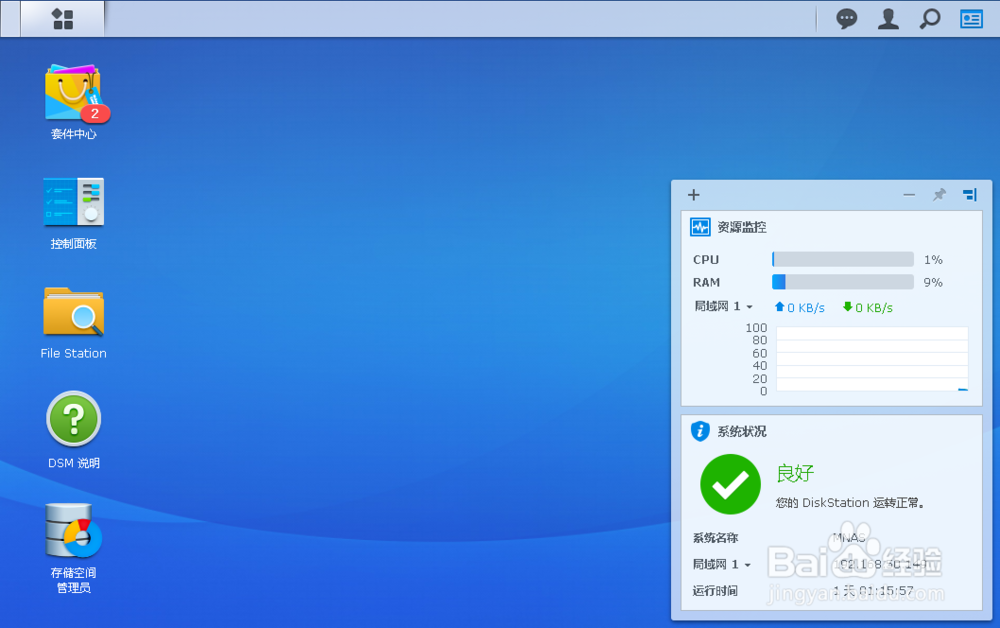
Task: Click the 运行时间 uptime label
Action: (715, 591)
